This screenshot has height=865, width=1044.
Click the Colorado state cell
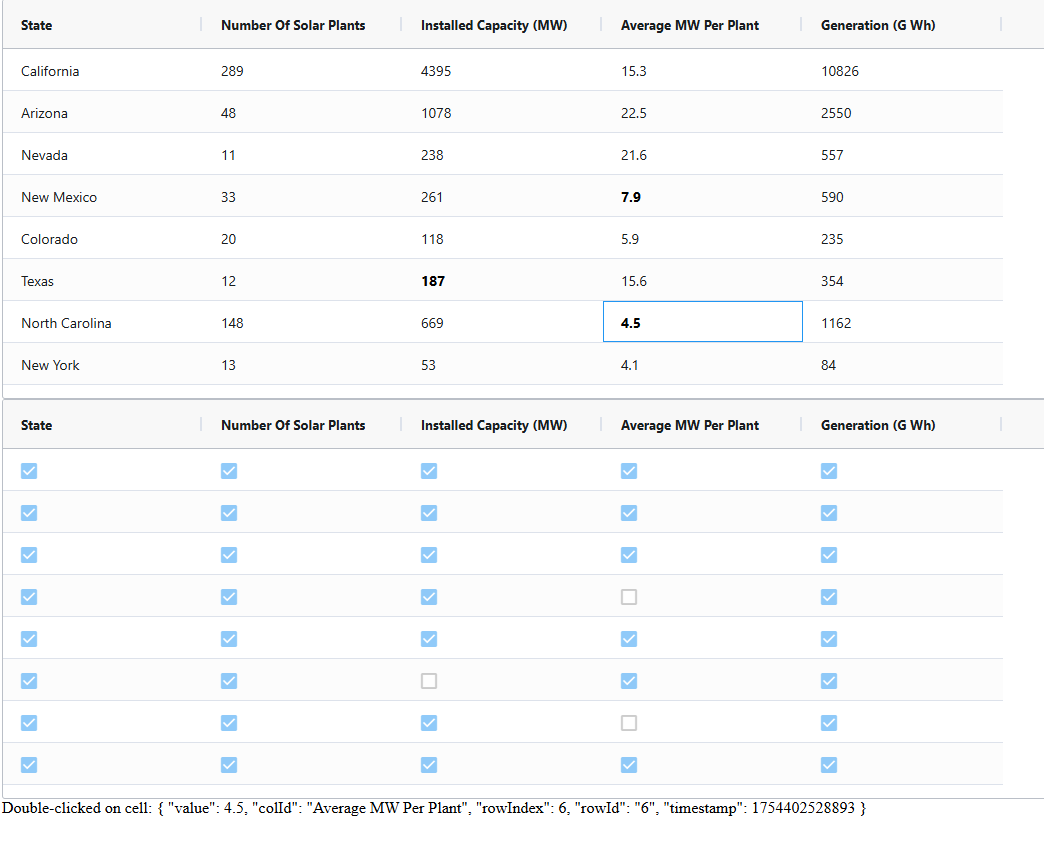pos(49,239)
